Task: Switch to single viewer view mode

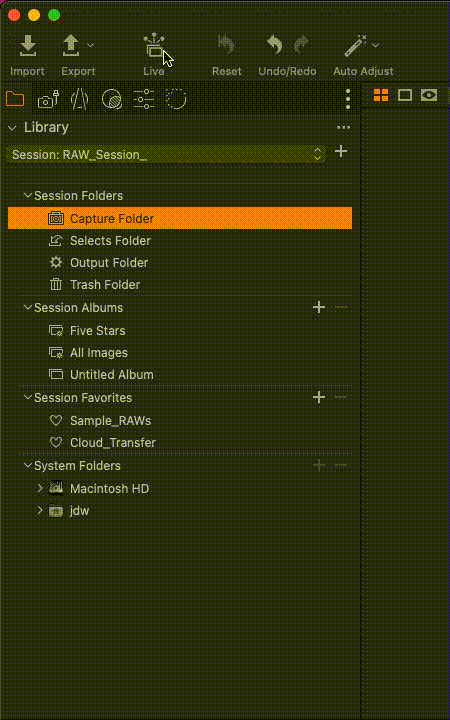Action: tap(405, 95)
